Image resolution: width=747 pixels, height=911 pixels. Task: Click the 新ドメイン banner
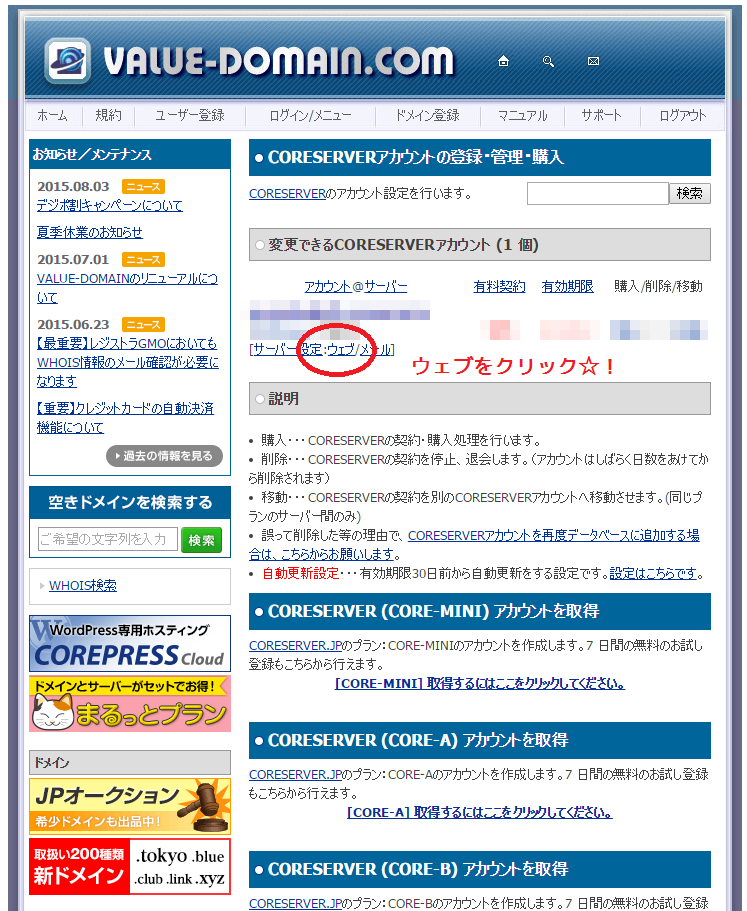tap(130, 866)
